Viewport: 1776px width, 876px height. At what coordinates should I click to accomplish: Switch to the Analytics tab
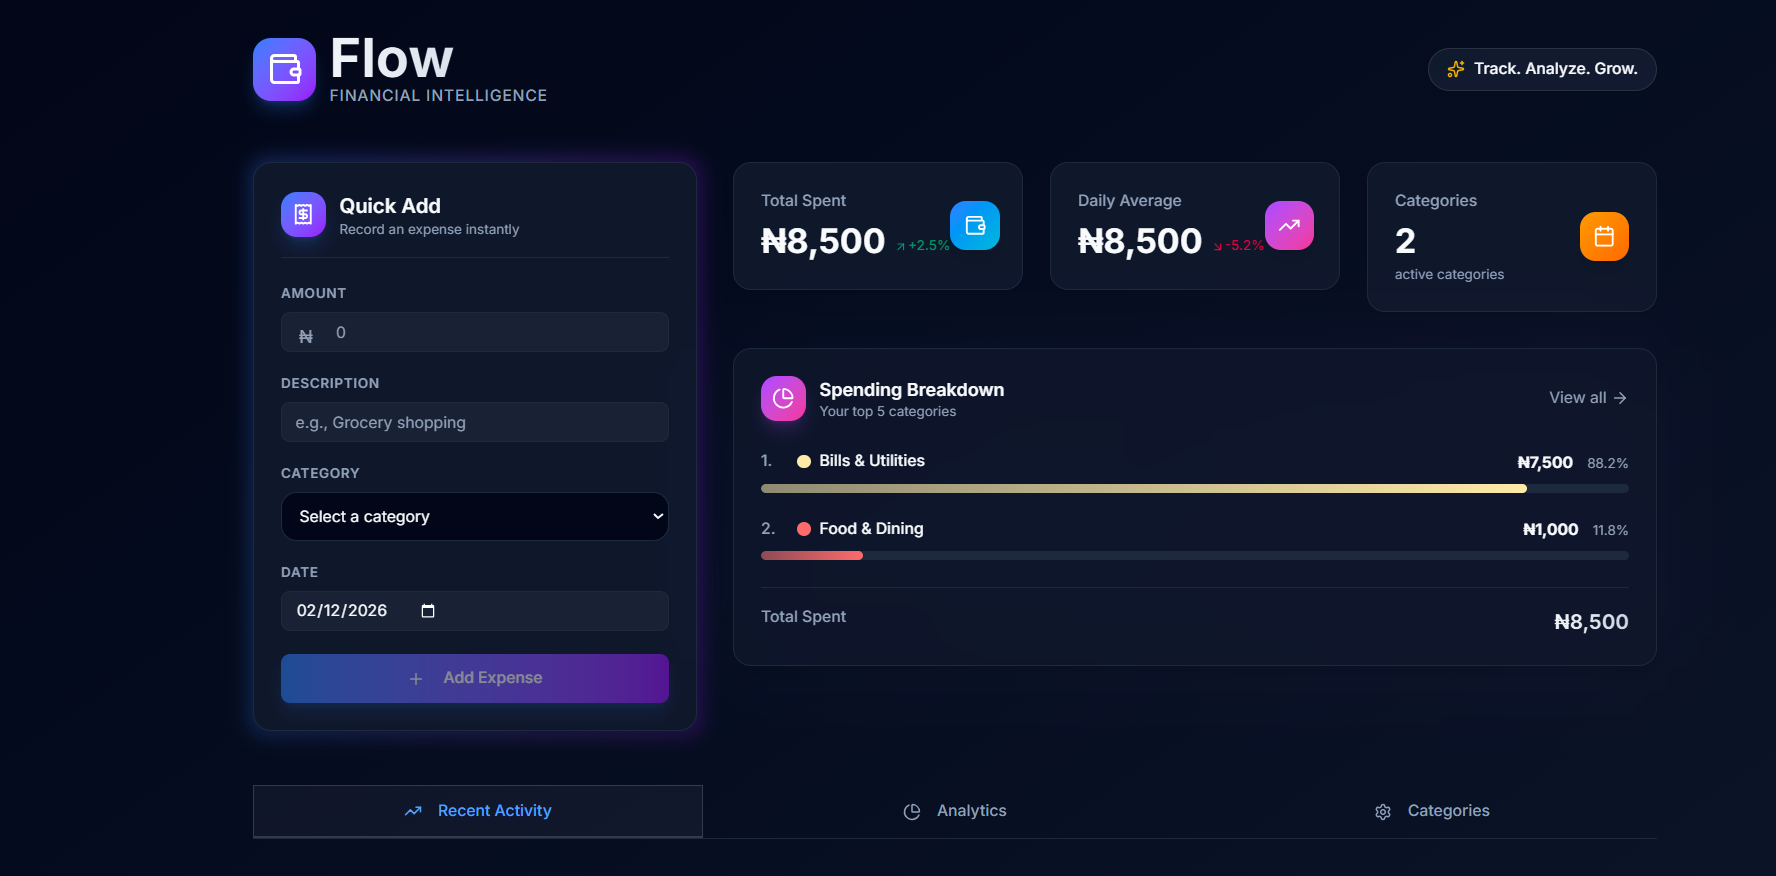(x=954, y=811)
